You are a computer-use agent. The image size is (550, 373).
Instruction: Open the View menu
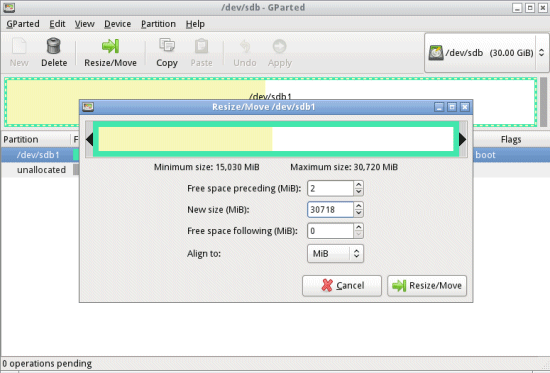pyautogui.click(x=85, y=24)
